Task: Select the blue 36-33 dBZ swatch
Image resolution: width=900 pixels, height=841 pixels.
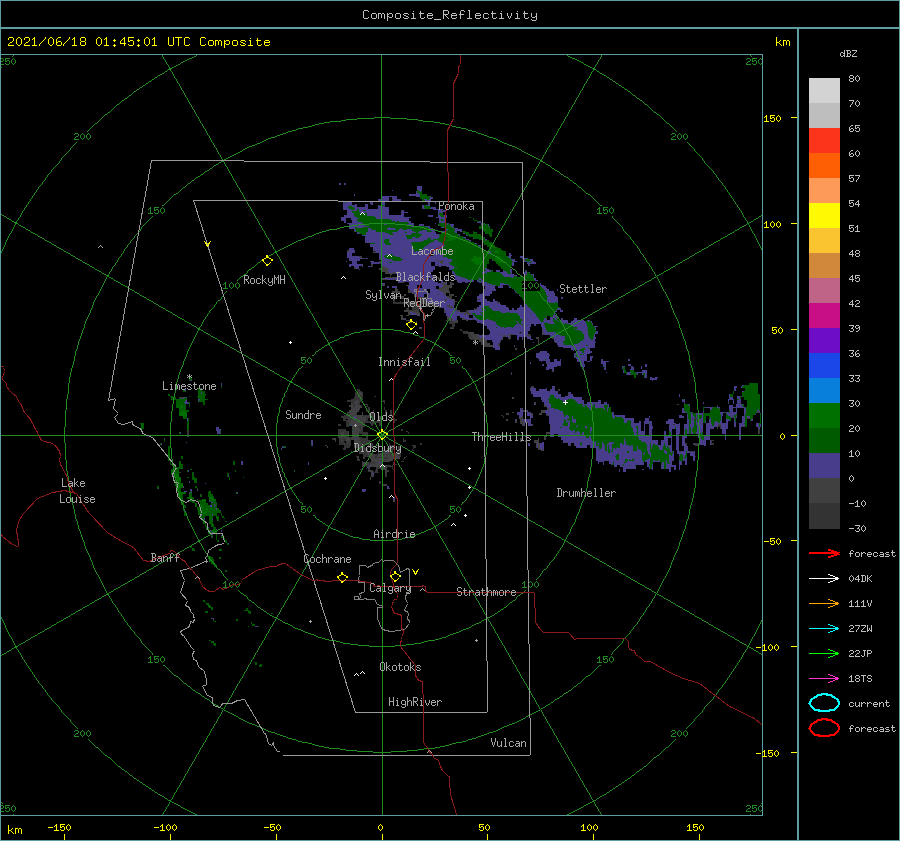Action: tap(824, 365)
